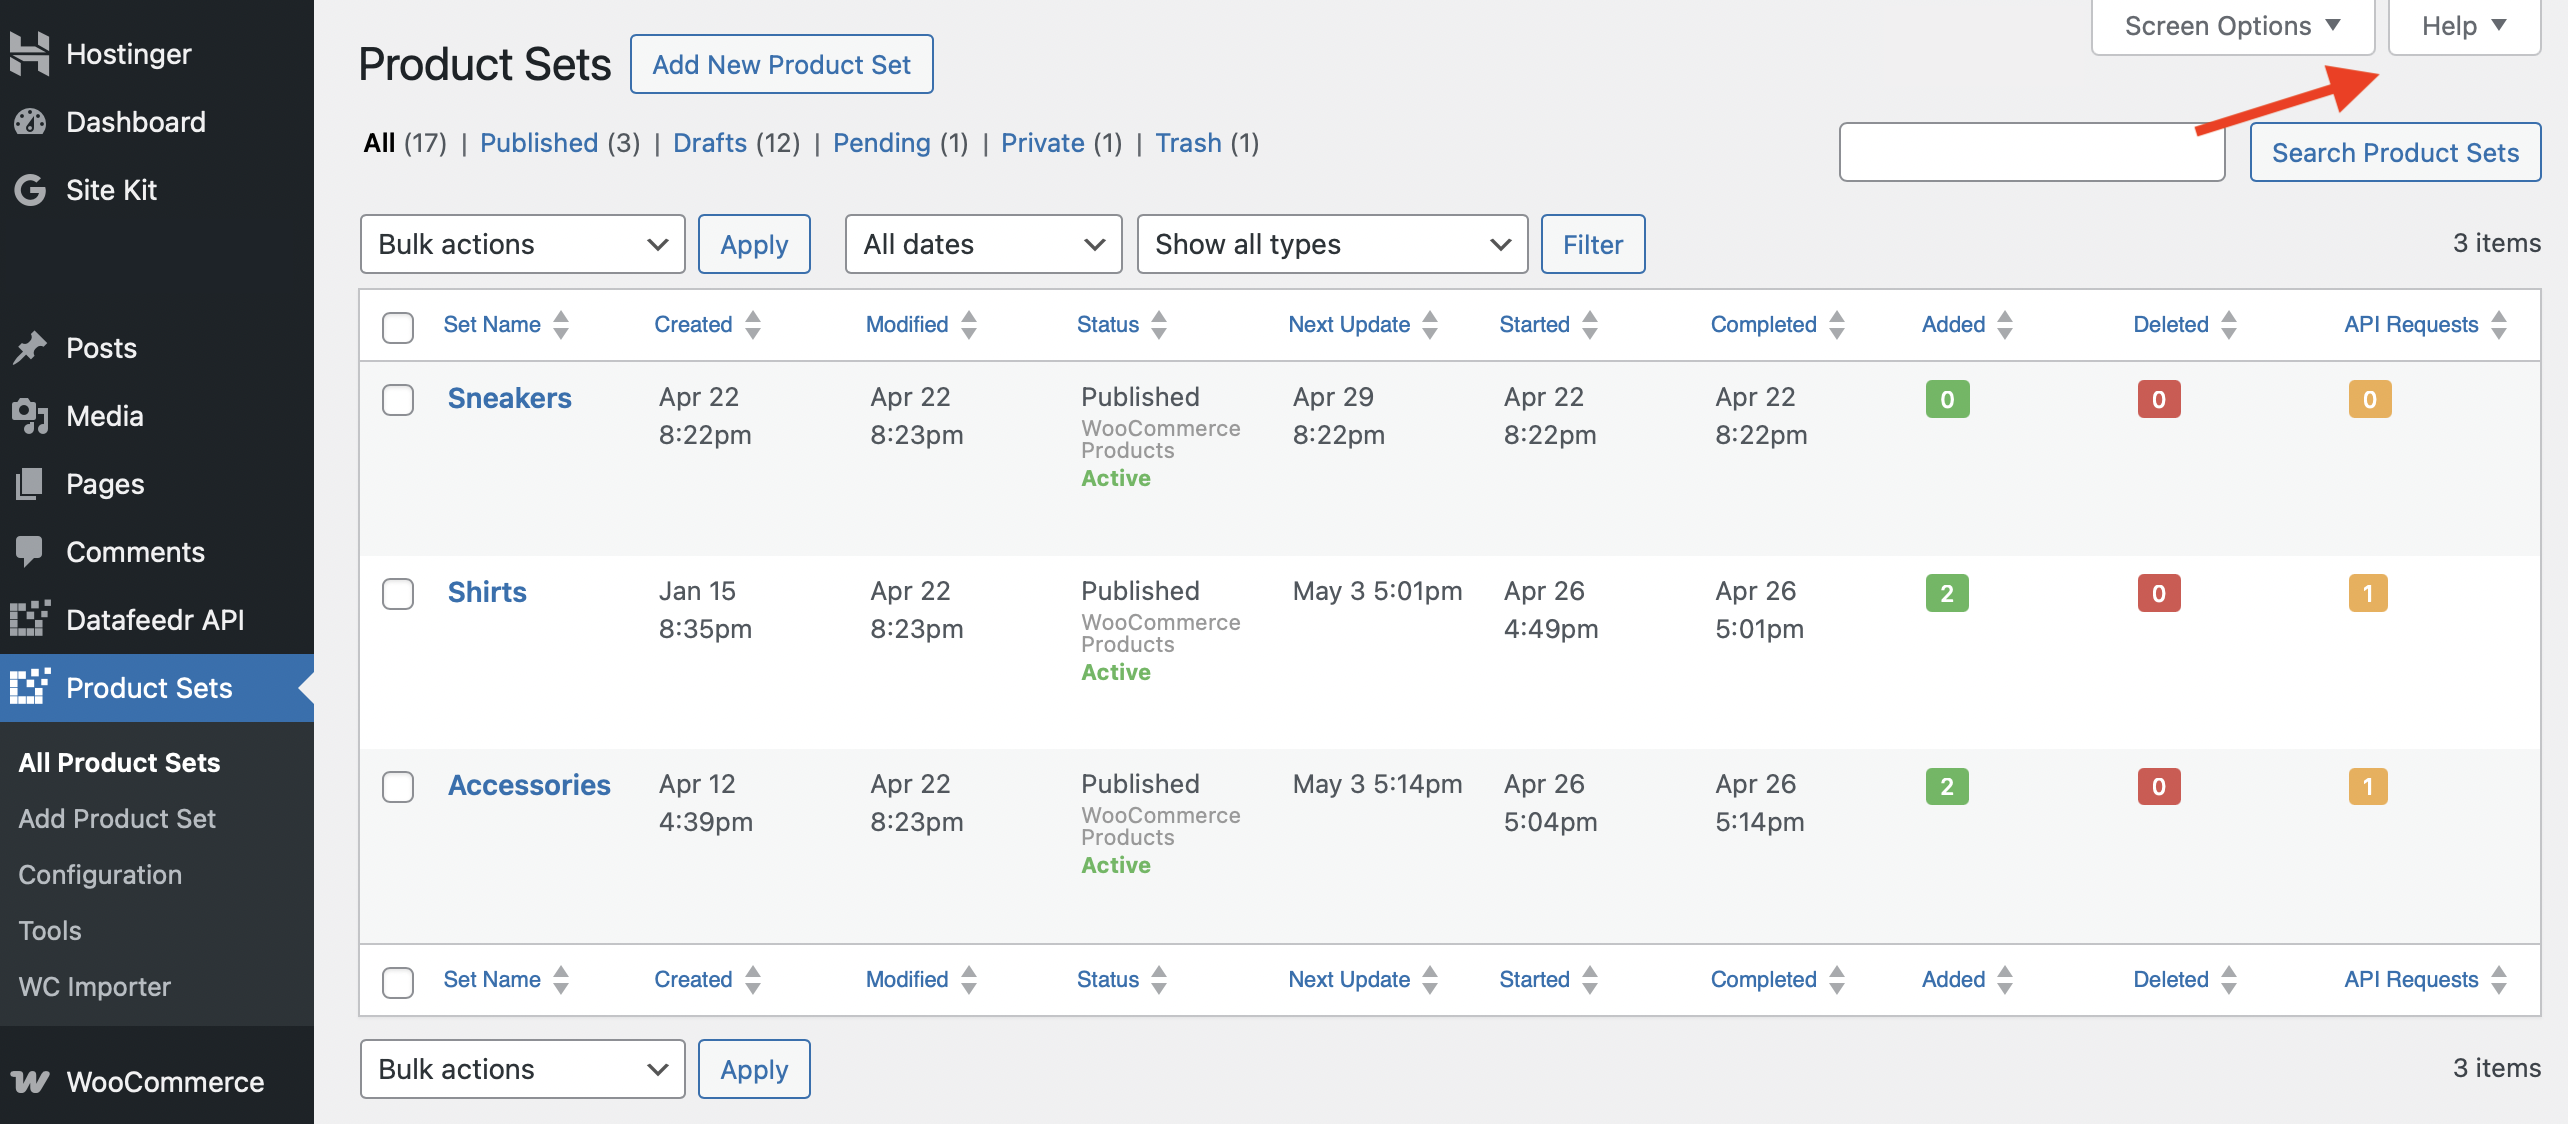Click the Site Kit Google icon

click(x=30, y=190)
